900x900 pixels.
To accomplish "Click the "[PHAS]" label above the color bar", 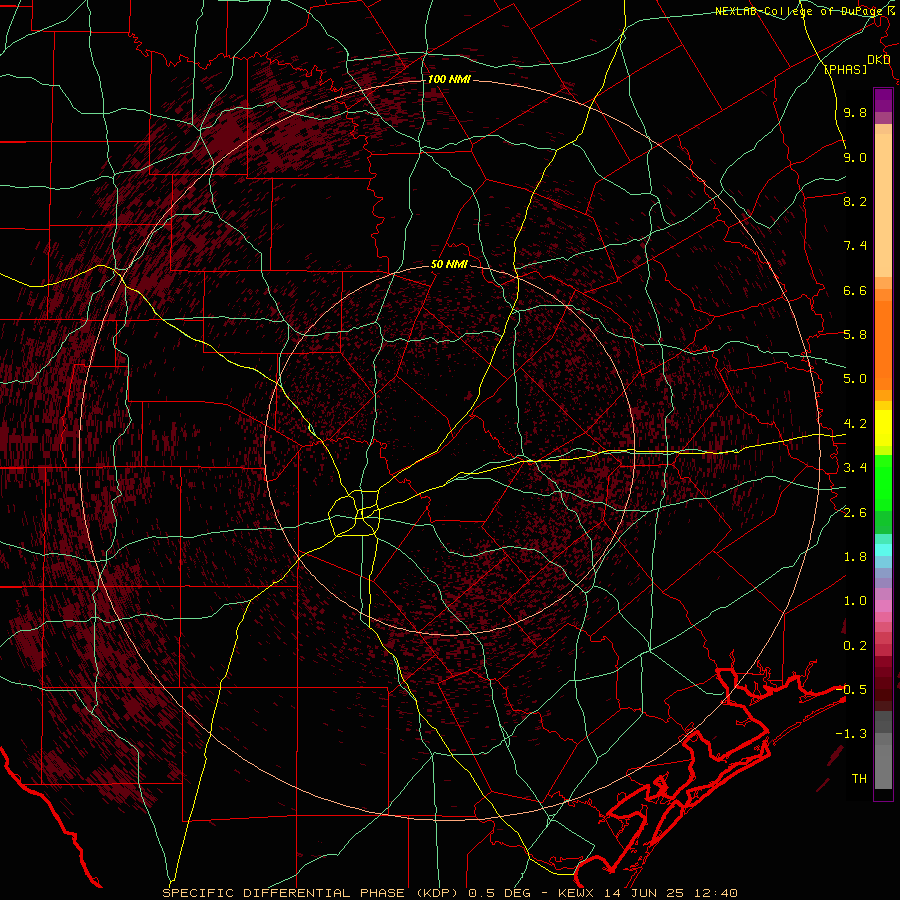I will click(845, 69).
